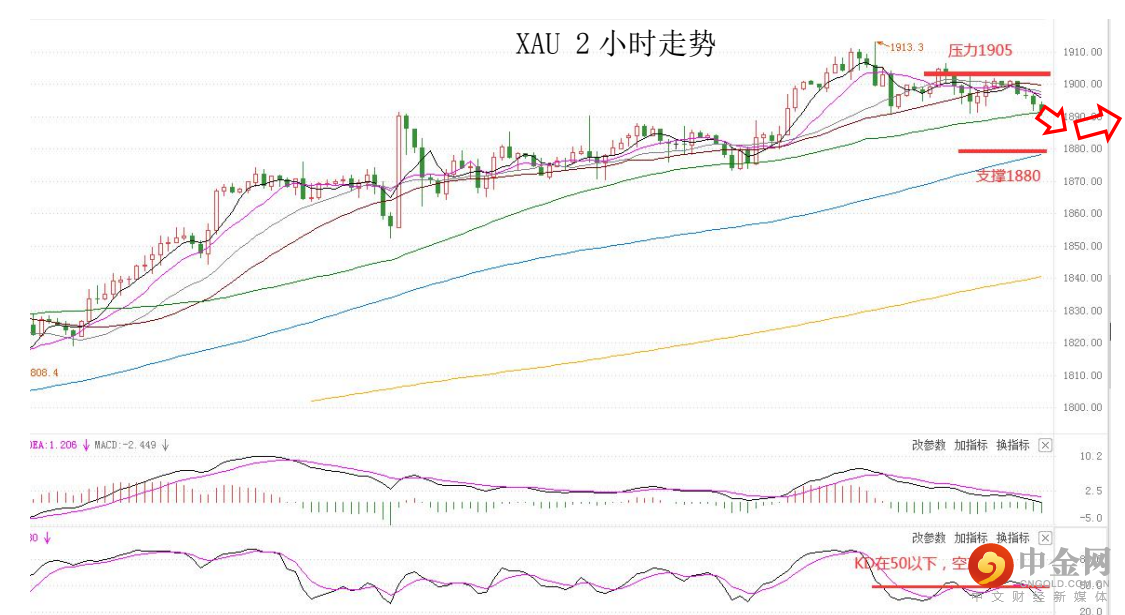The image size is (1125, 615).
Task: Open 改参数 in the KD panel
Action: pos(928,538)
